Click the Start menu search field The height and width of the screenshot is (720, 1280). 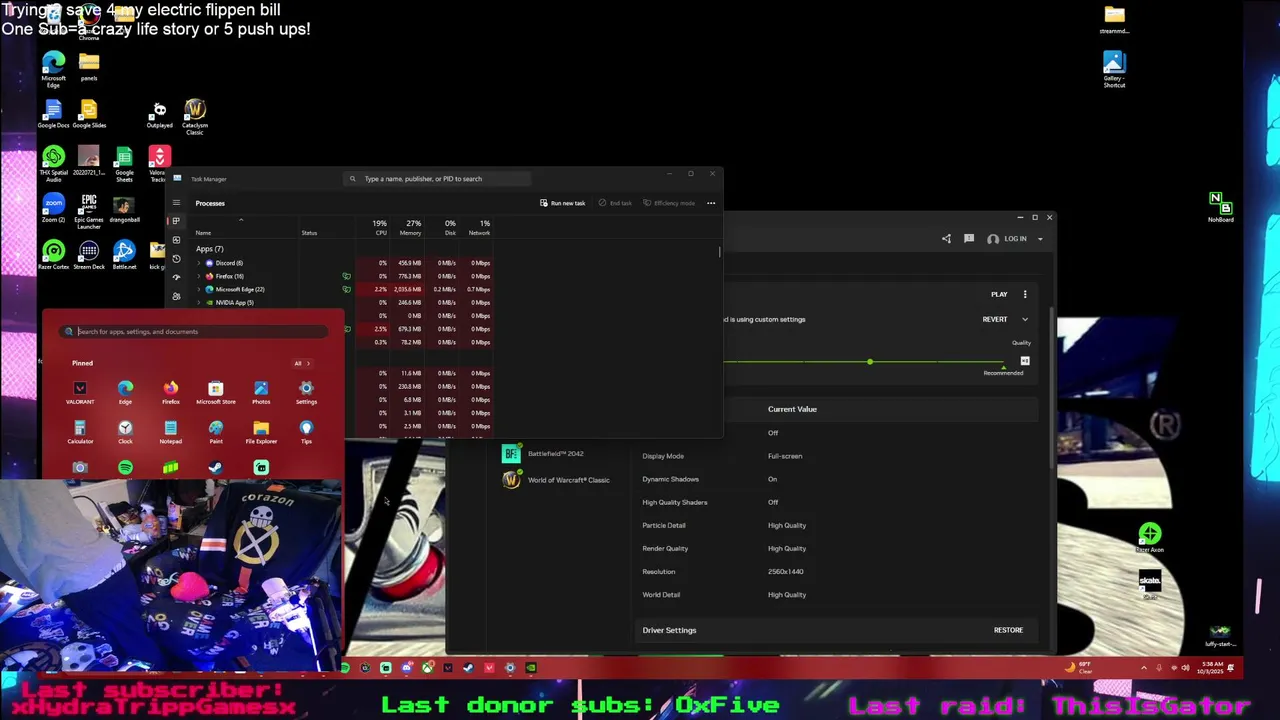pos(192,331)
